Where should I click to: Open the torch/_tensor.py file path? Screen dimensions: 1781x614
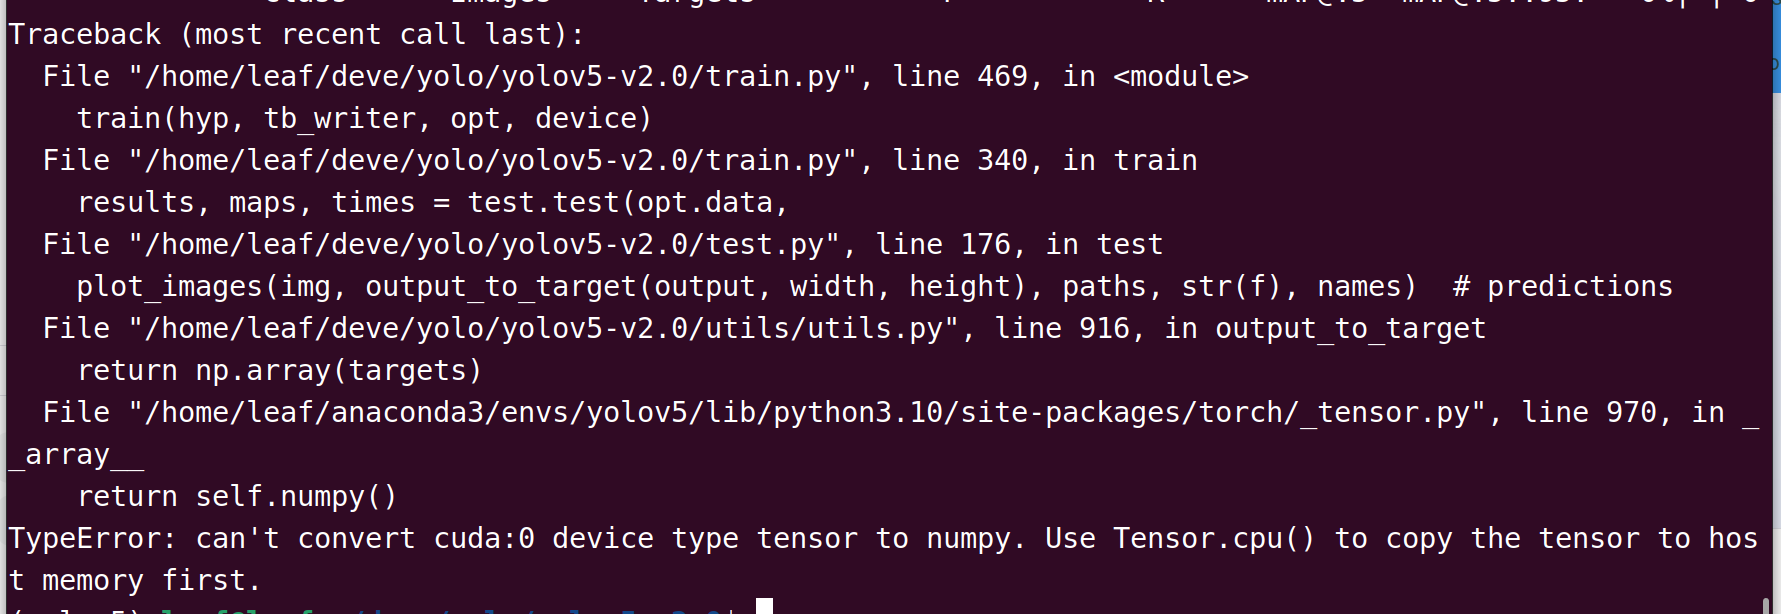click(814, 413)
